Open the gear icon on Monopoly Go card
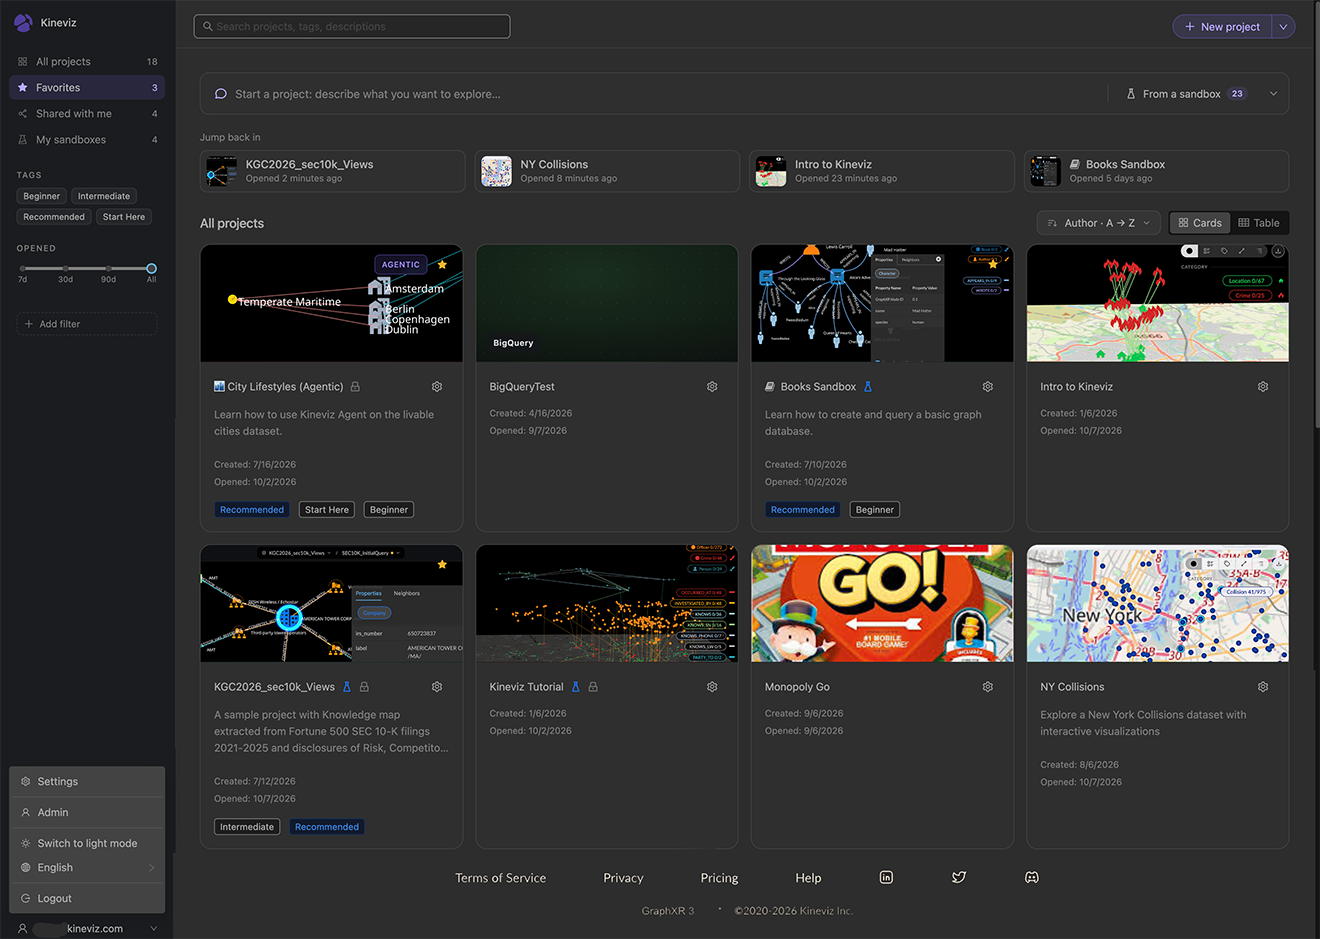This screenshot has height=939, width=1320. pos(988,687)
